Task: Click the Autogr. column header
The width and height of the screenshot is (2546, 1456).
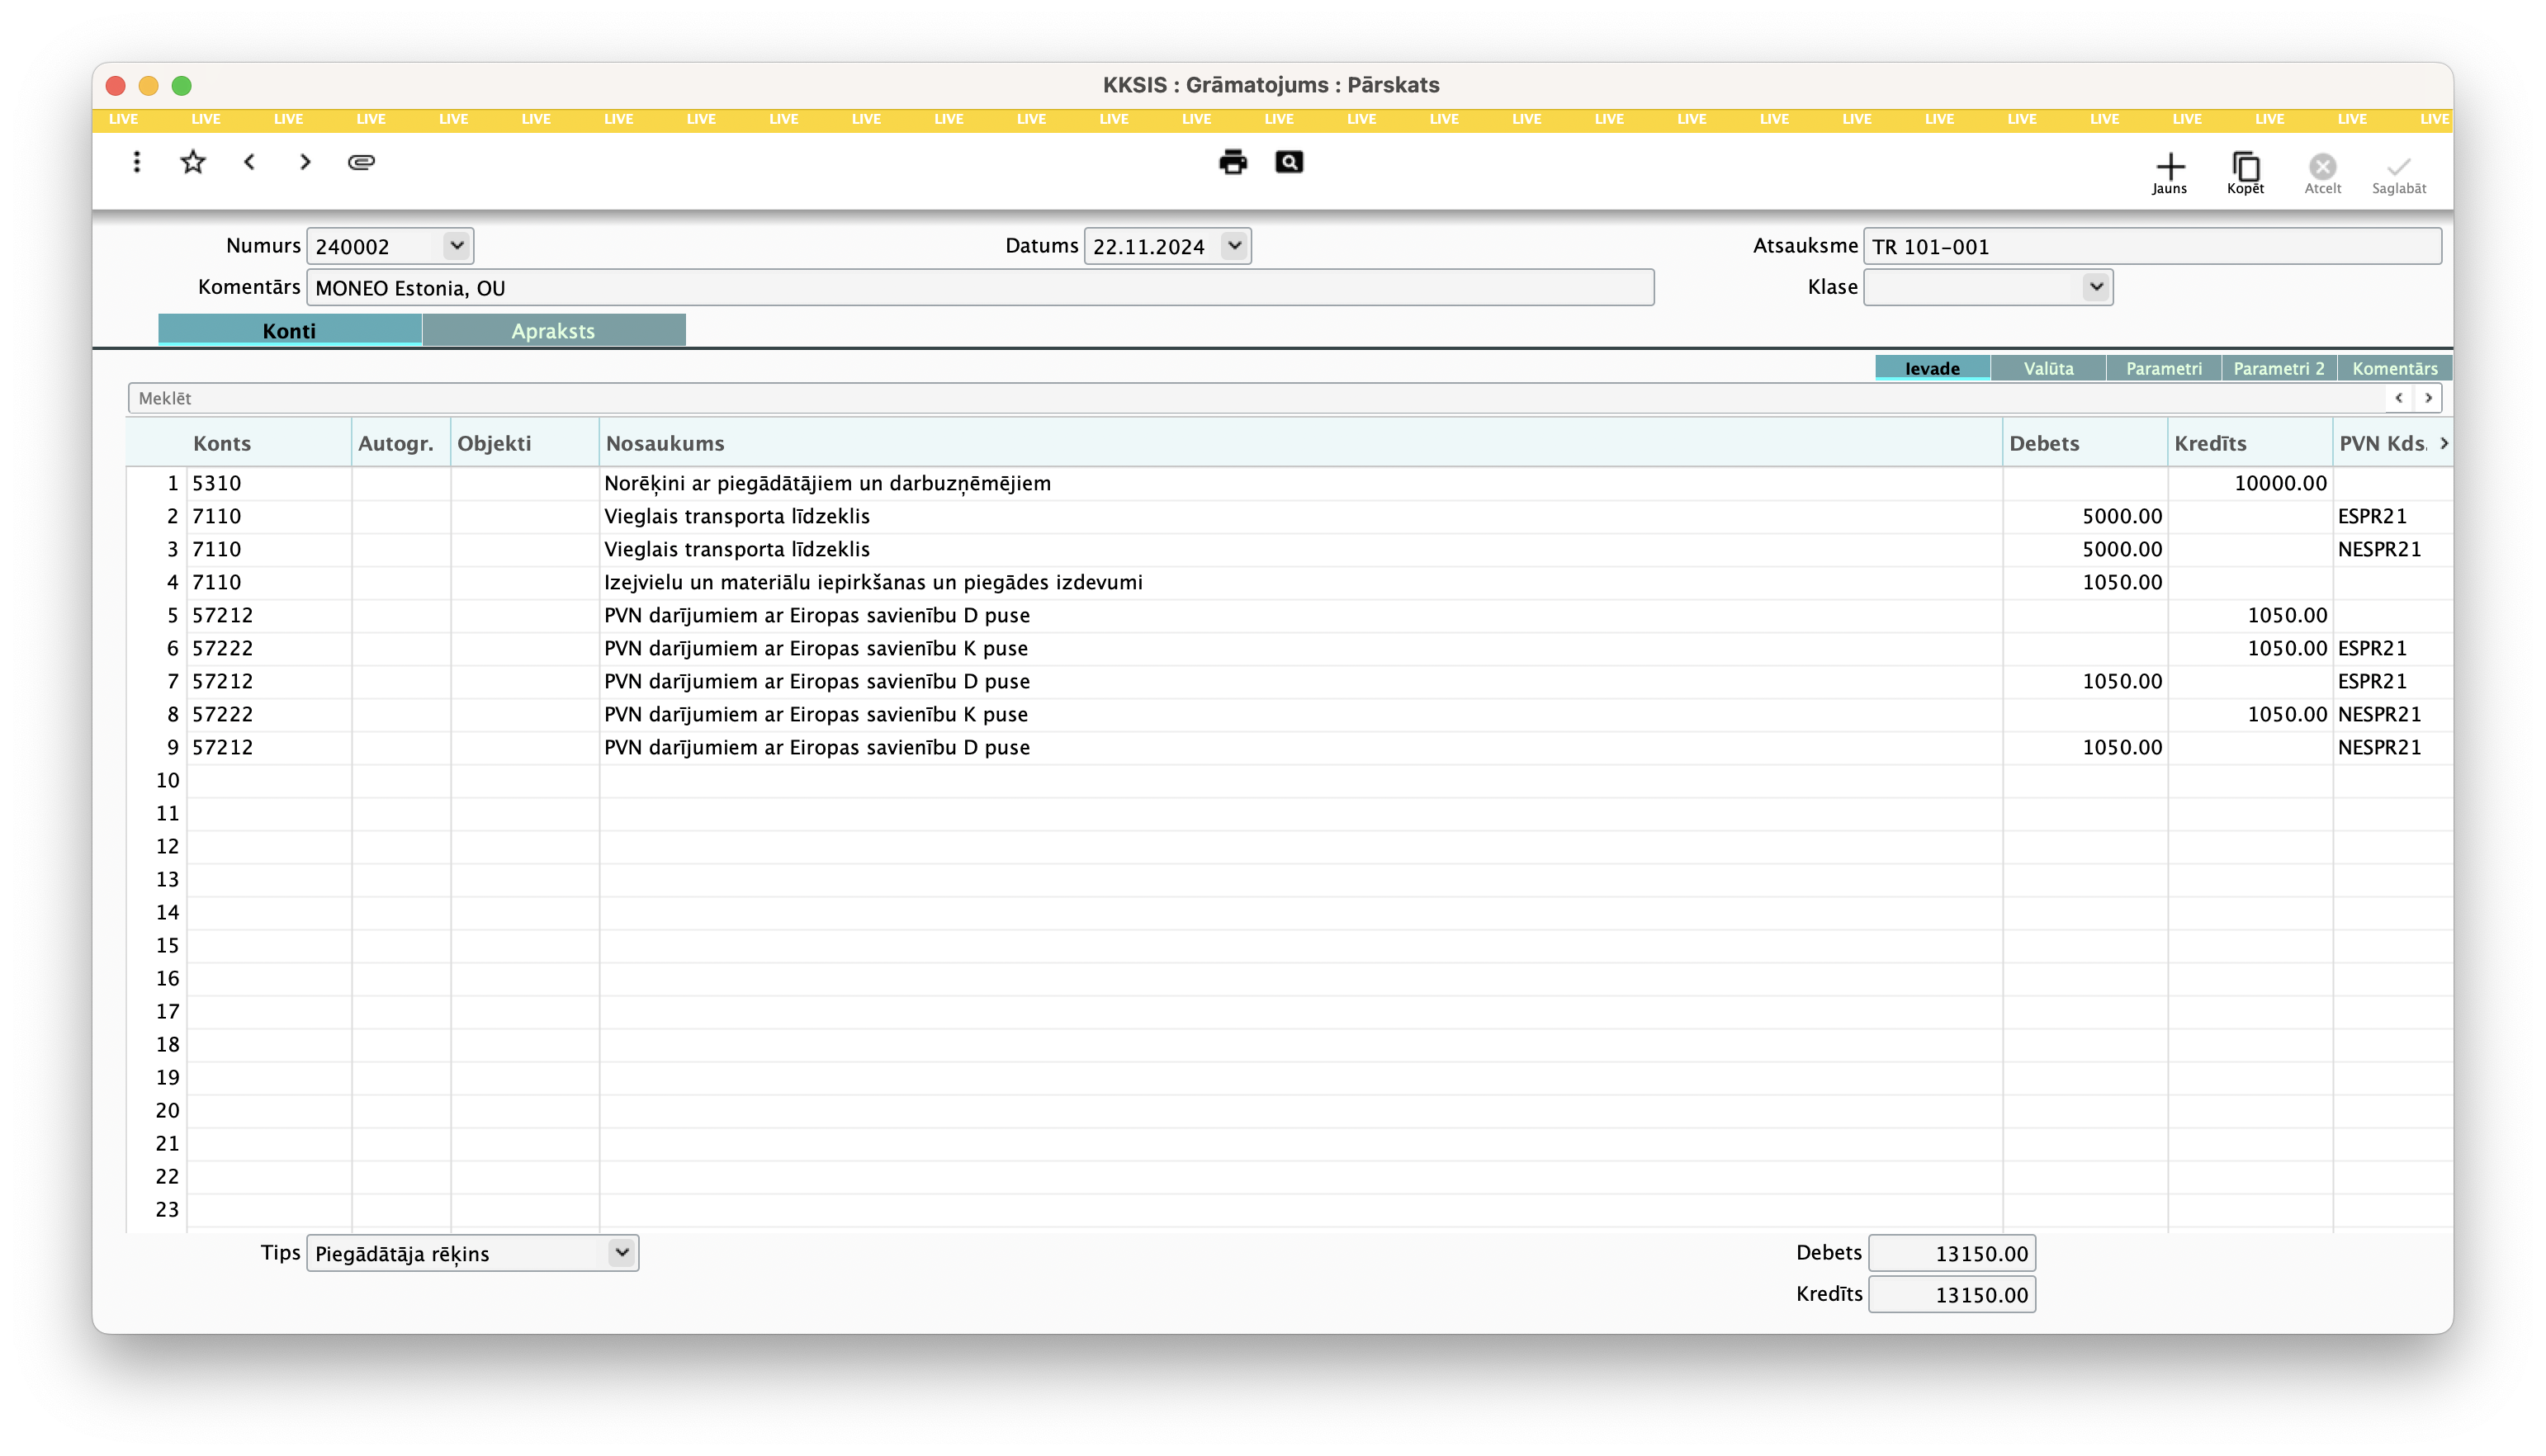Action: click(x=400, y=443)
